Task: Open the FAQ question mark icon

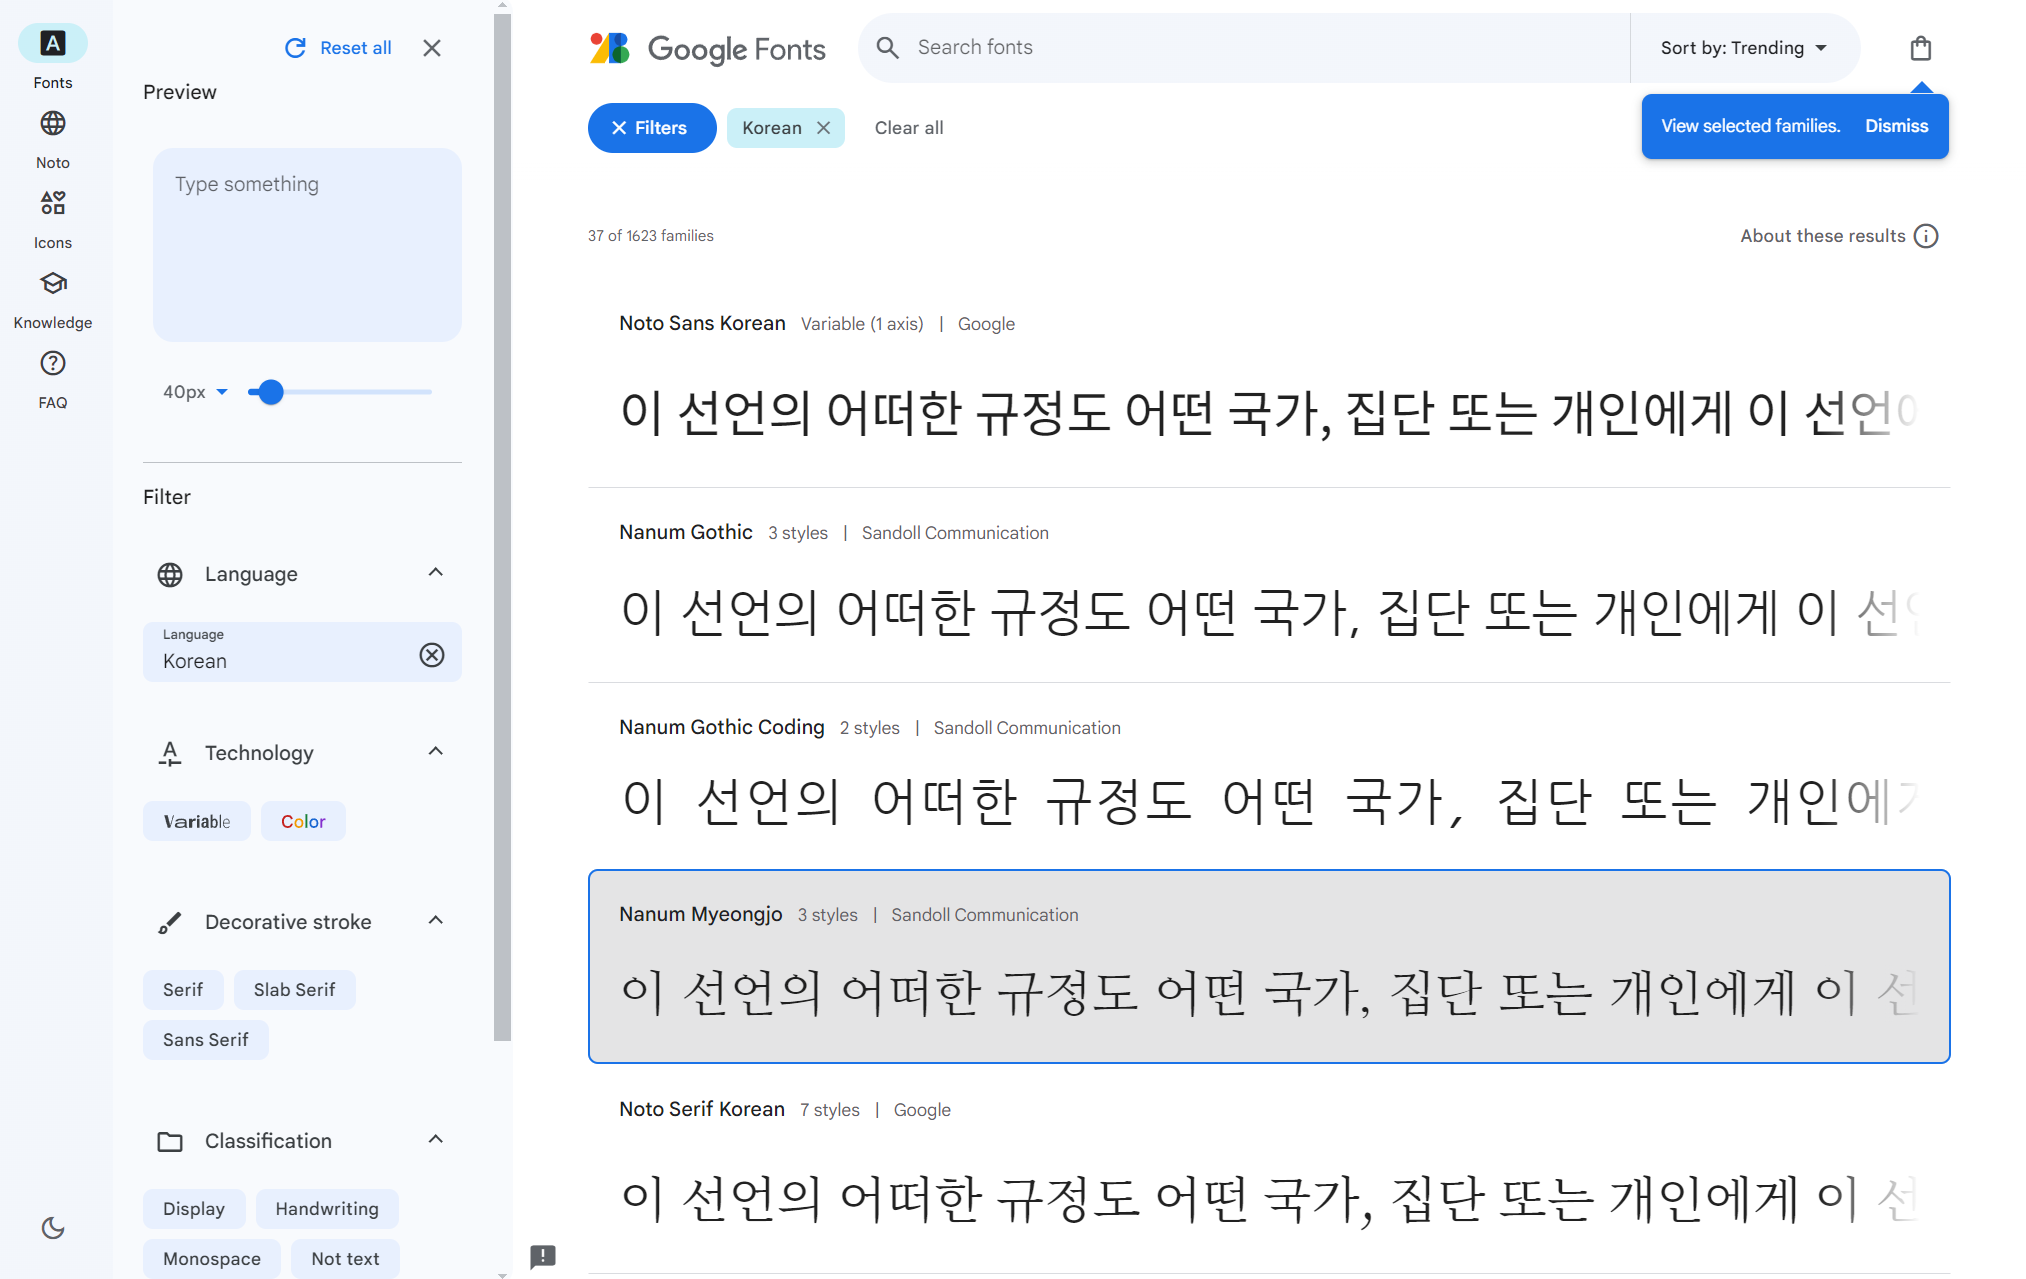Action: pos(53,364)
